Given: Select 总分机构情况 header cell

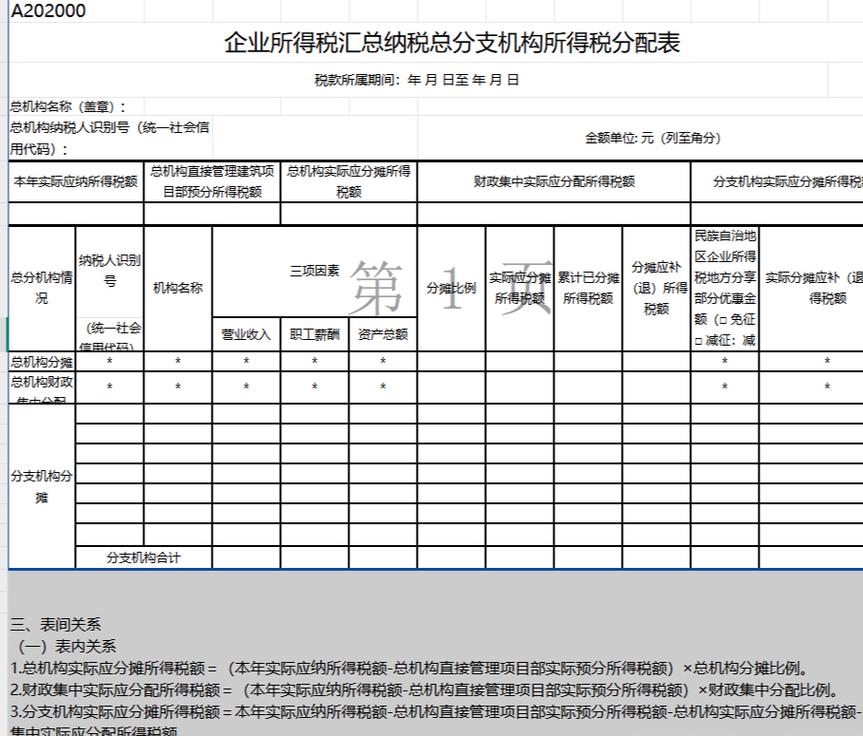Looking at the screenshot, I should 42,288.
